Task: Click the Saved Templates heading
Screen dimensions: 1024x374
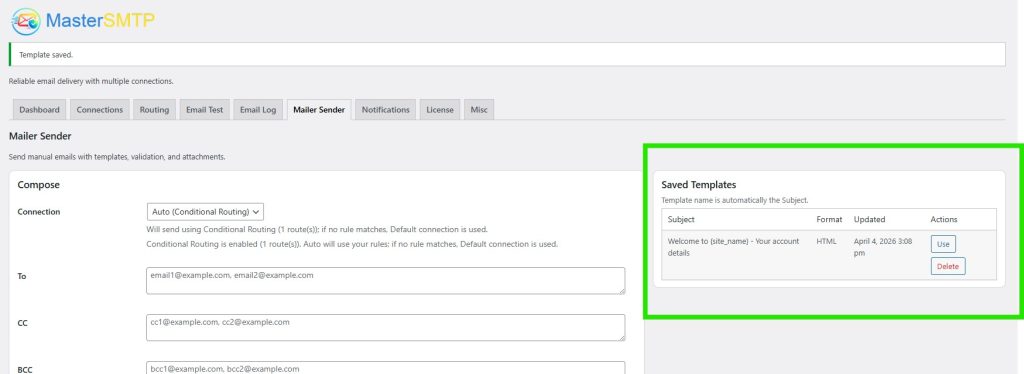Action: click(x=698, y=185)
